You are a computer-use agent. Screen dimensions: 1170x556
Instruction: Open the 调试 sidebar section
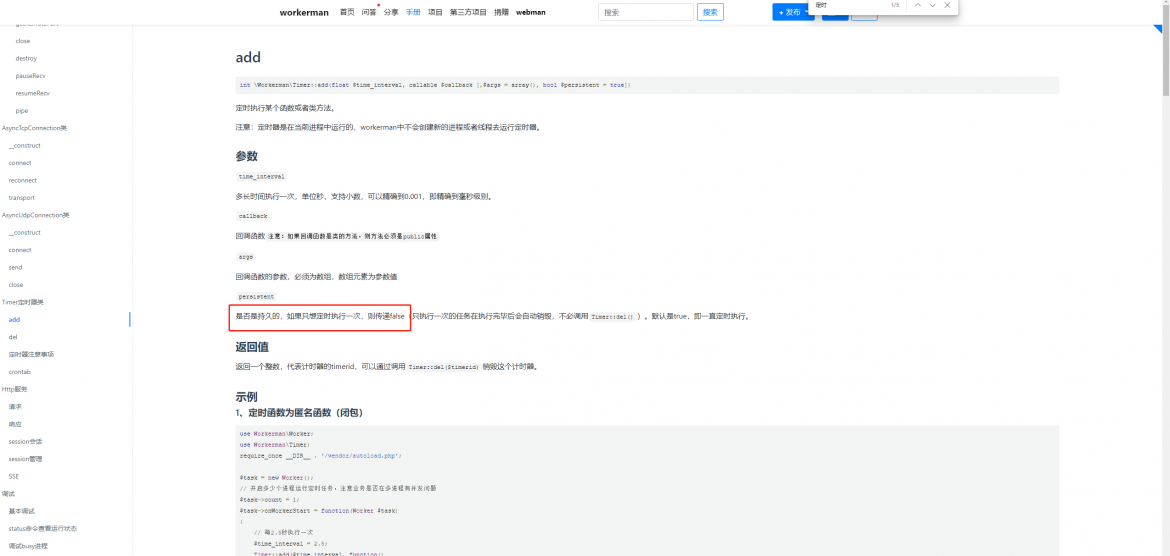click(8, 493)
